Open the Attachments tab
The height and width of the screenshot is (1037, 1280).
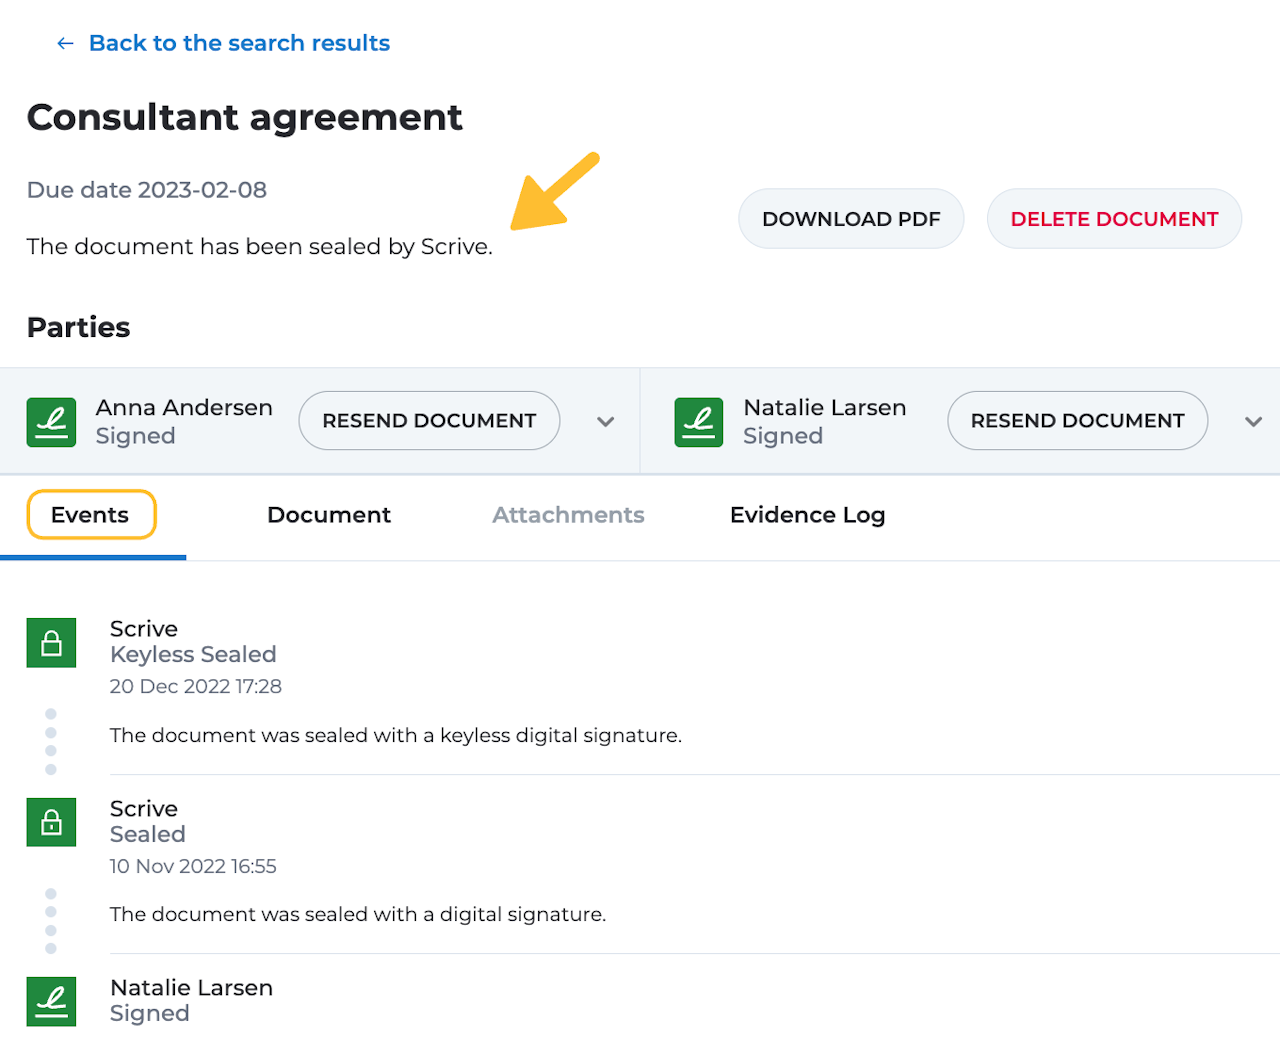click(x=568, y=515)
